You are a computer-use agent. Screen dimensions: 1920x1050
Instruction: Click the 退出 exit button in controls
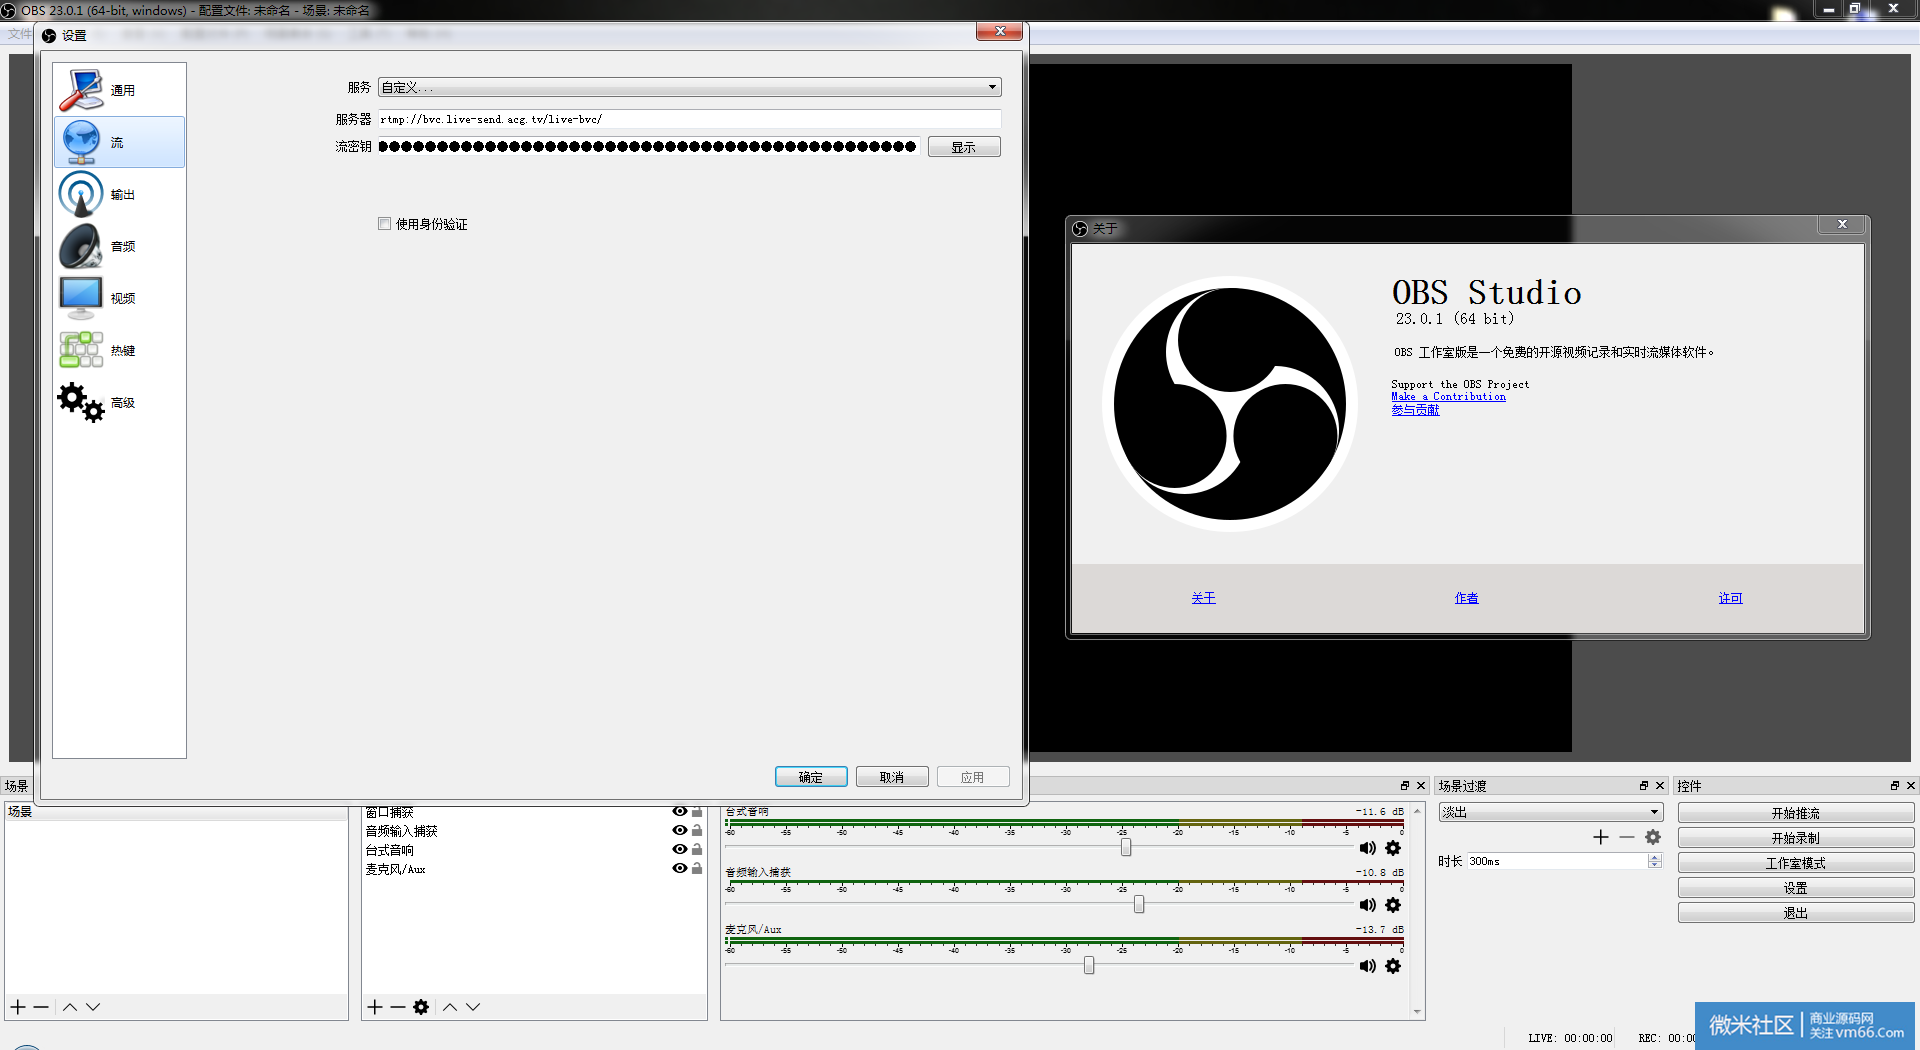[x=1796, y=913]
